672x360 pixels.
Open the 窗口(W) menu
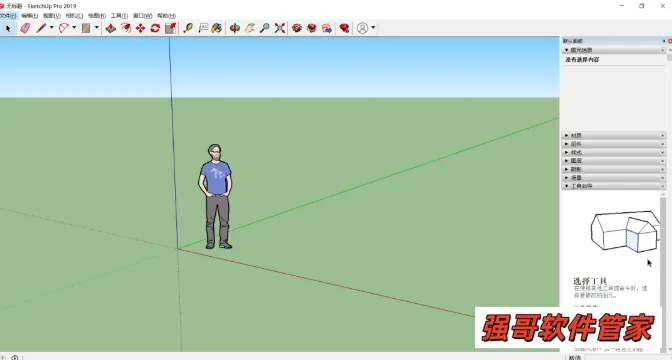[x=142, y=15]
